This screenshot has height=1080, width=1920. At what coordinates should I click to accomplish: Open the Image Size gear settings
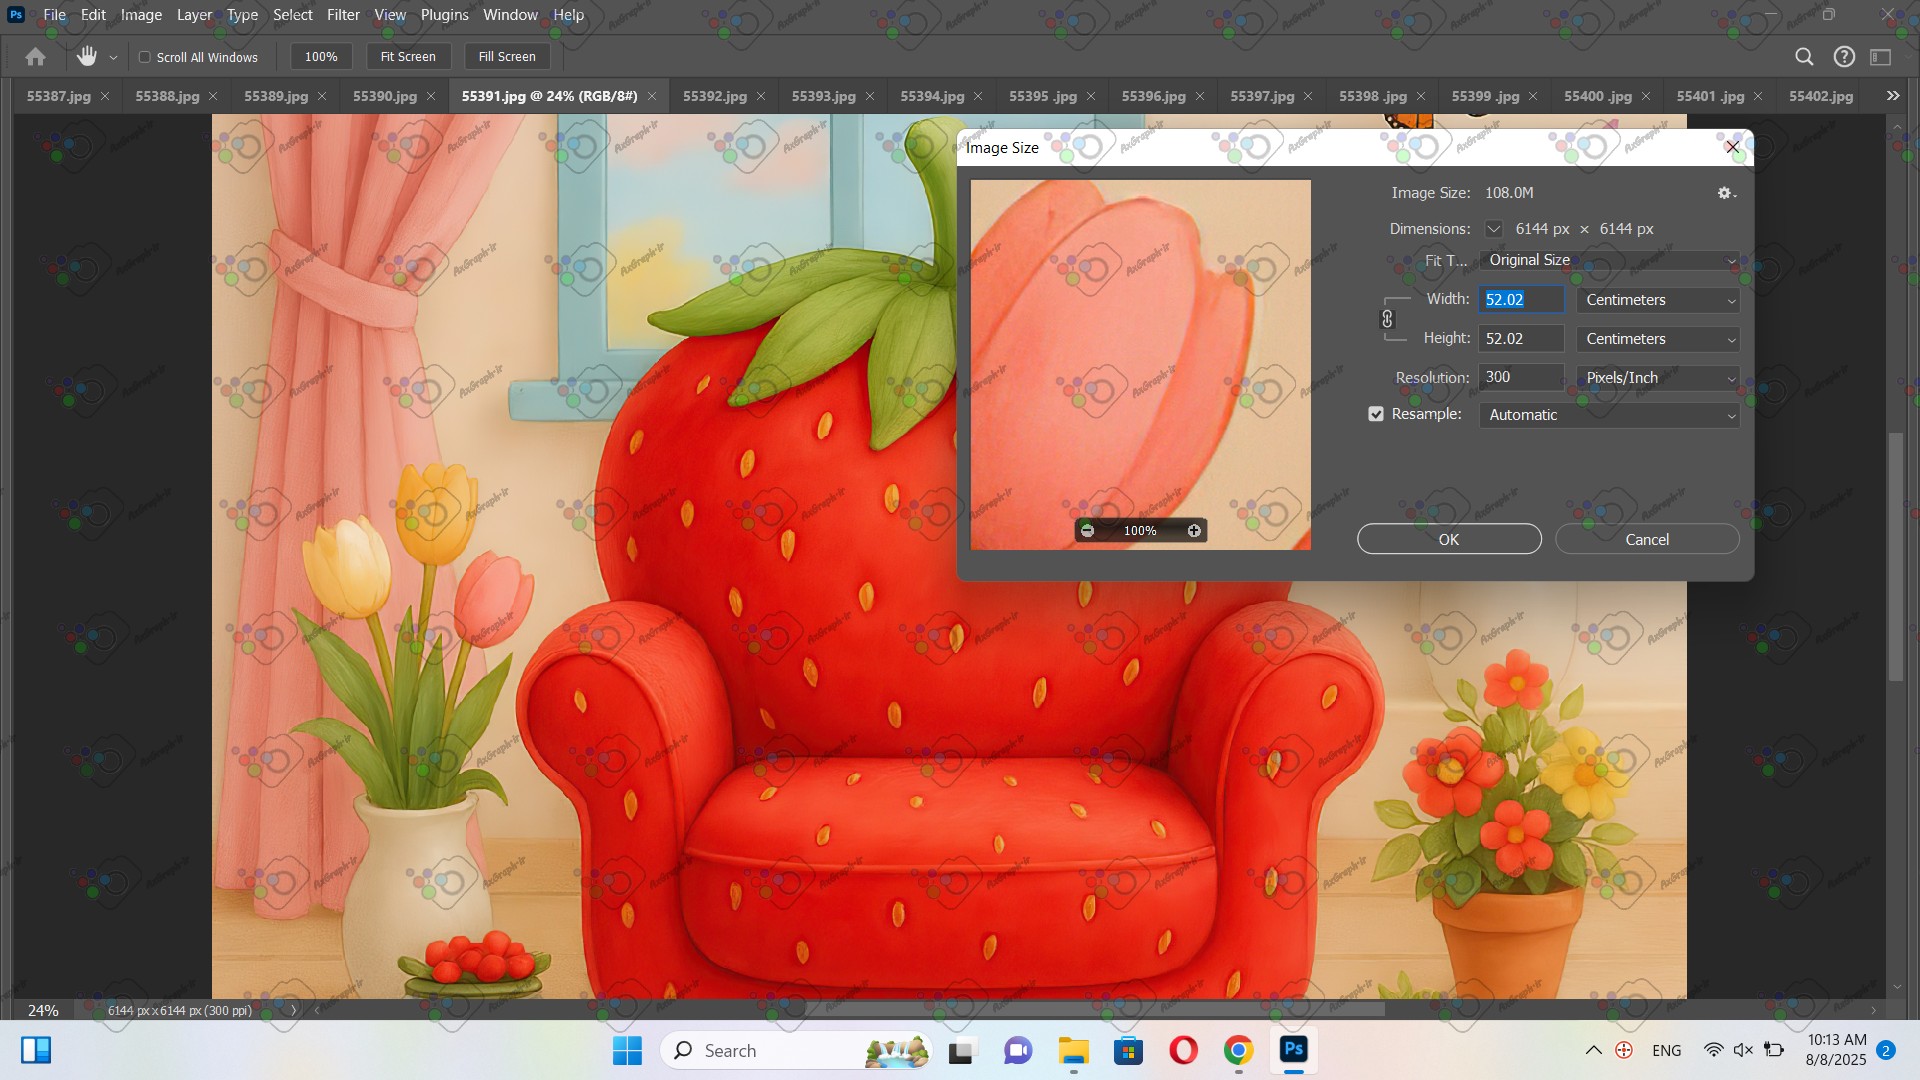pyautogui.click(x=1726, y=193)
